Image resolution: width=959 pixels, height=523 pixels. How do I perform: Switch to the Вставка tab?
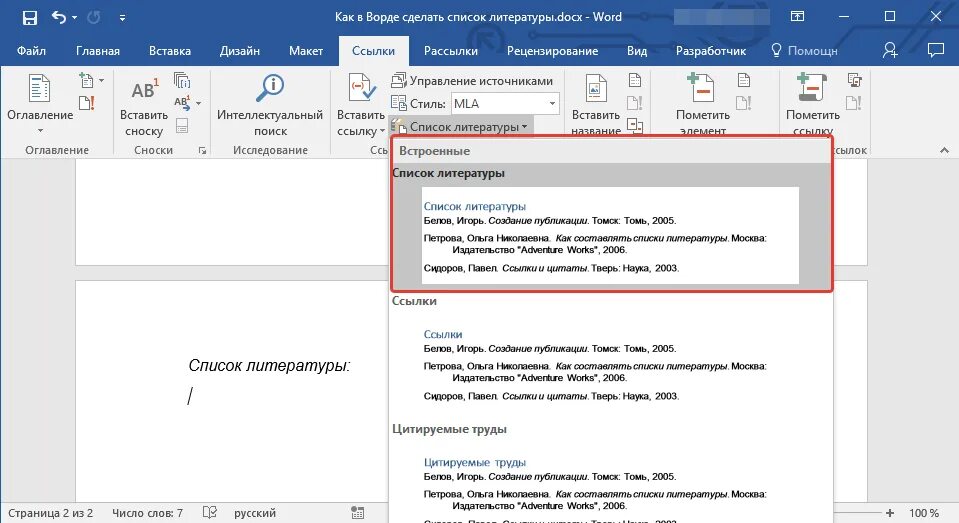click(x=170, y=51)
